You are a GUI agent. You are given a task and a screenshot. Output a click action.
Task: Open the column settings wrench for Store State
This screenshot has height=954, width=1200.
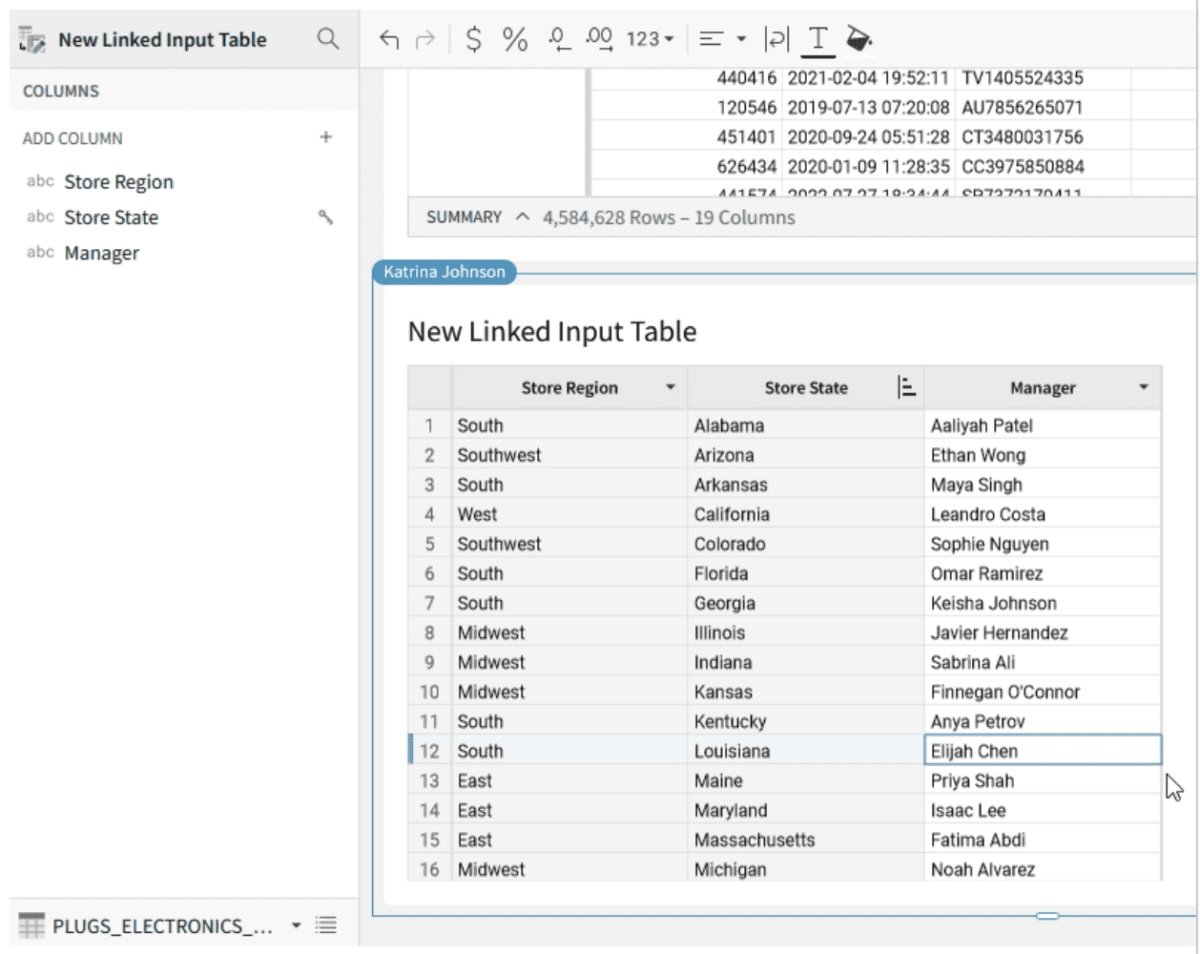point(326,217)
